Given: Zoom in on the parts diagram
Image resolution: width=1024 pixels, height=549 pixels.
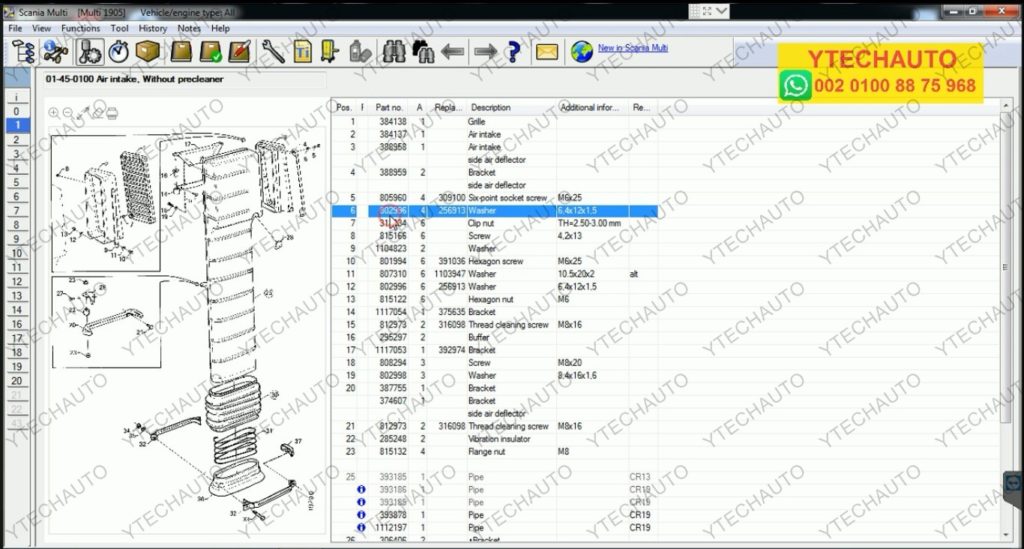Looking at the screenshot, I should [x=53, y=112].
